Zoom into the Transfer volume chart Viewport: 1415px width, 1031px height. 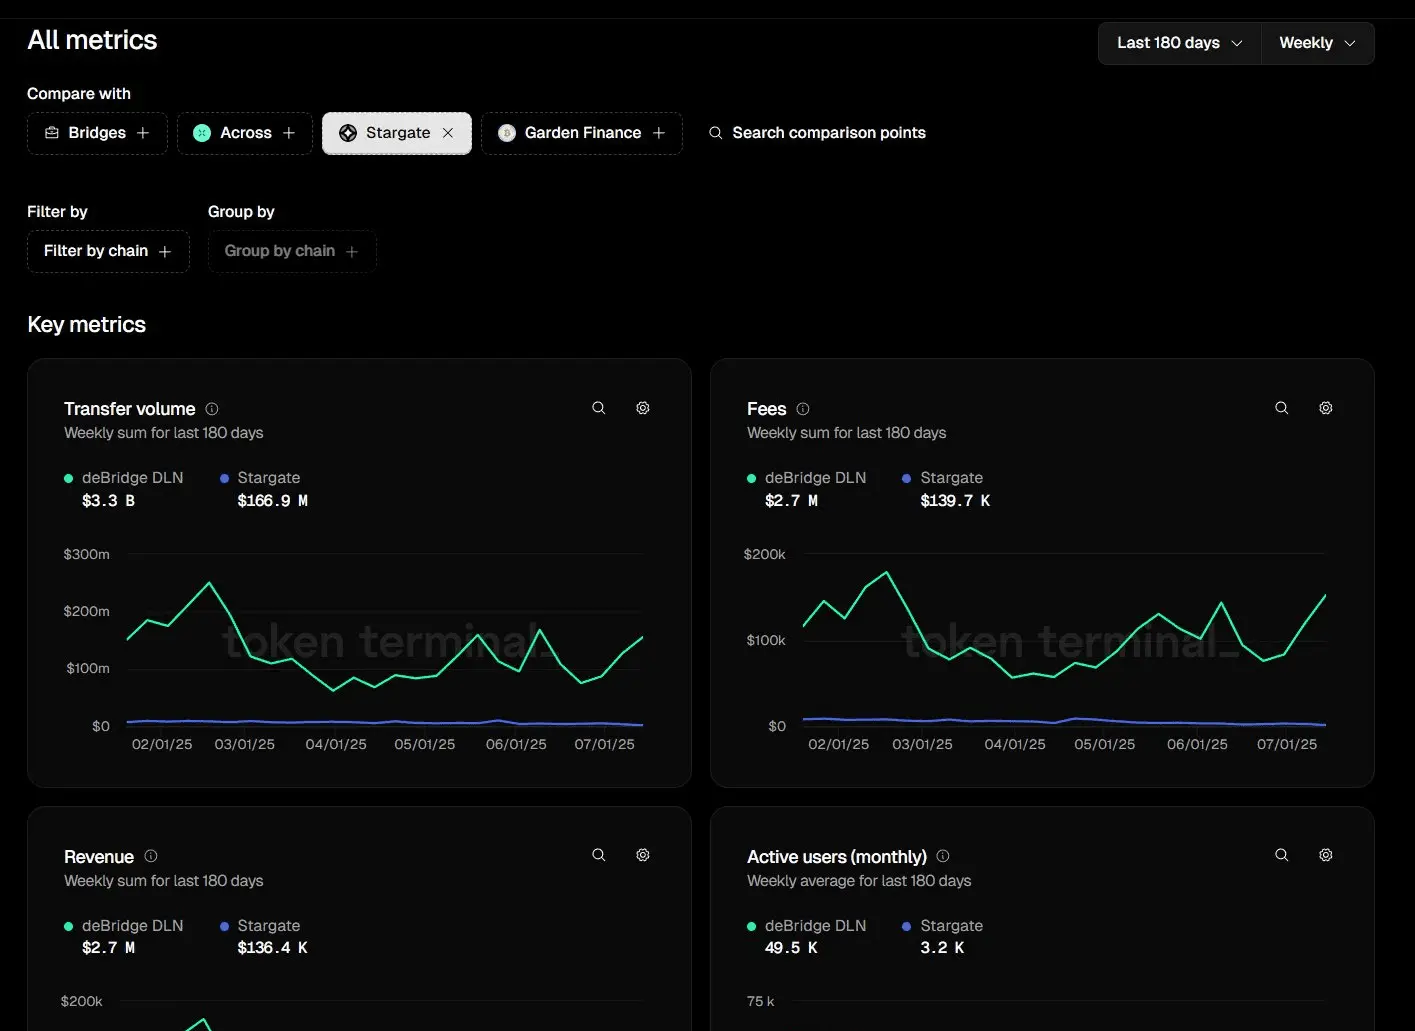pyautogui.click(x=598, y=408)
